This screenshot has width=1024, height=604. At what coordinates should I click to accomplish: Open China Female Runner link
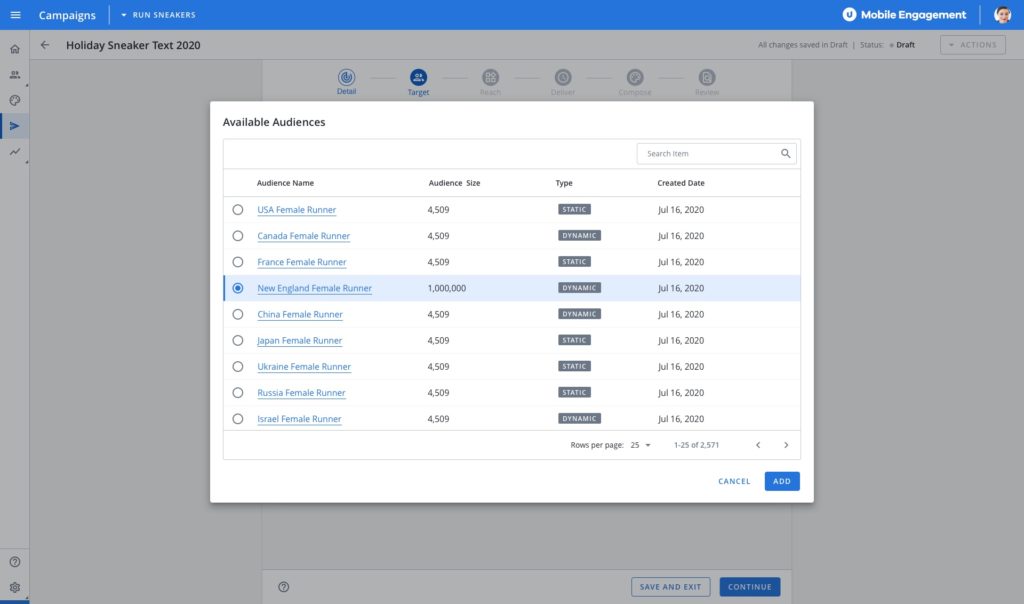[x=300, y=314]
